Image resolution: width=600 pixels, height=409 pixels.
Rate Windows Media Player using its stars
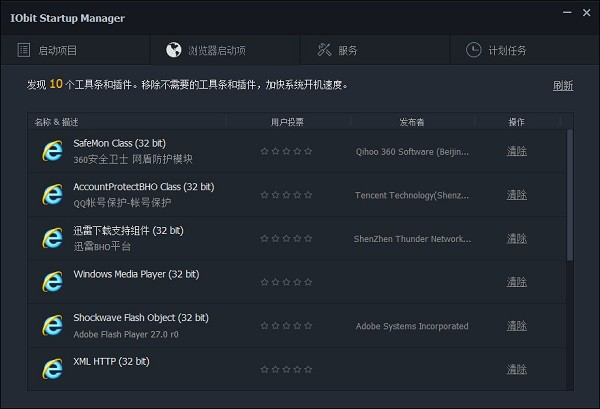point(286,282)
